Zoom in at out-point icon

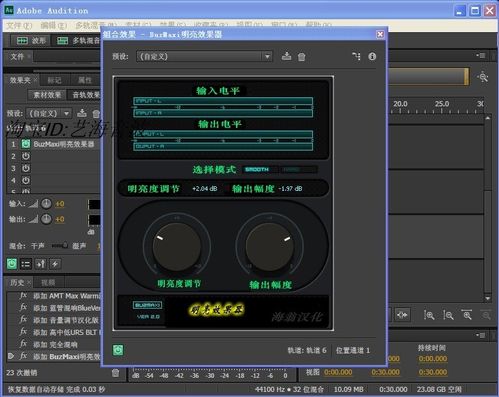[448, 315]
